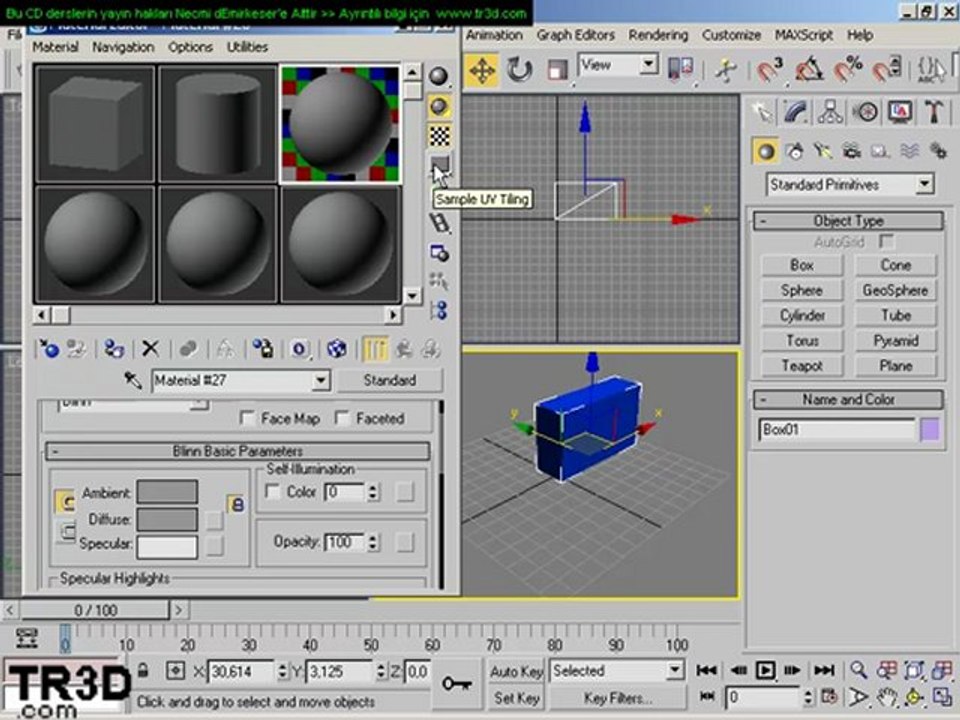Enable the Face Map checkbox
This screenshot has height=720, width=960.
(x=247, y=419)
